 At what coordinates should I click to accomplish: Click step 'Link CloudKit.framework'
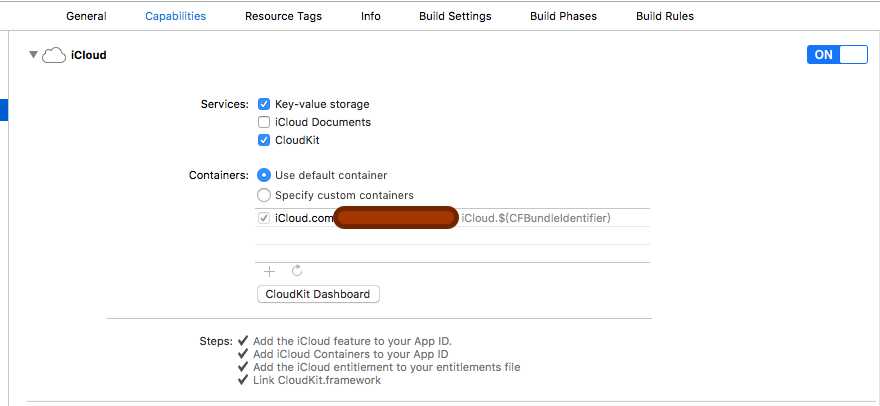[x=317, y=380]
